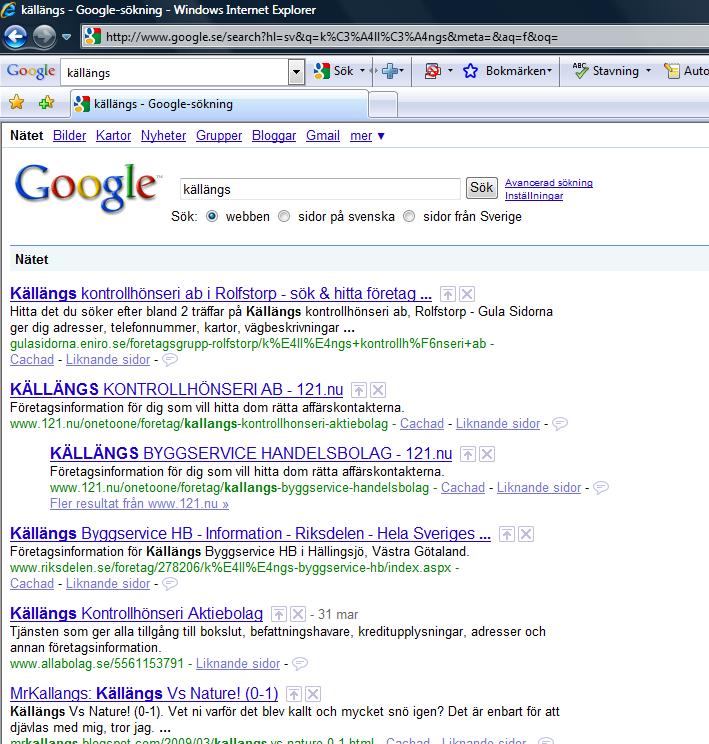Open the Stavning spell check tool
Screen dimensions: 709x744
pos(606,71)
